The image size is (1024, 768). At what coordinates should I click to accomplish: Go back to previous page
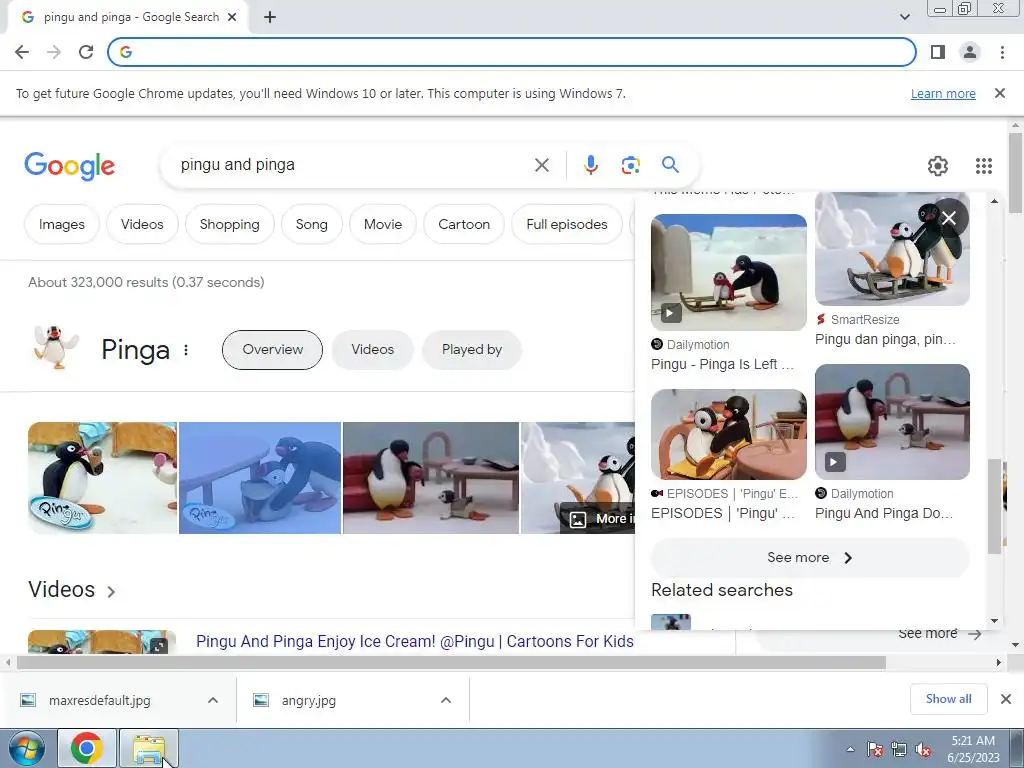pos(22,52)
